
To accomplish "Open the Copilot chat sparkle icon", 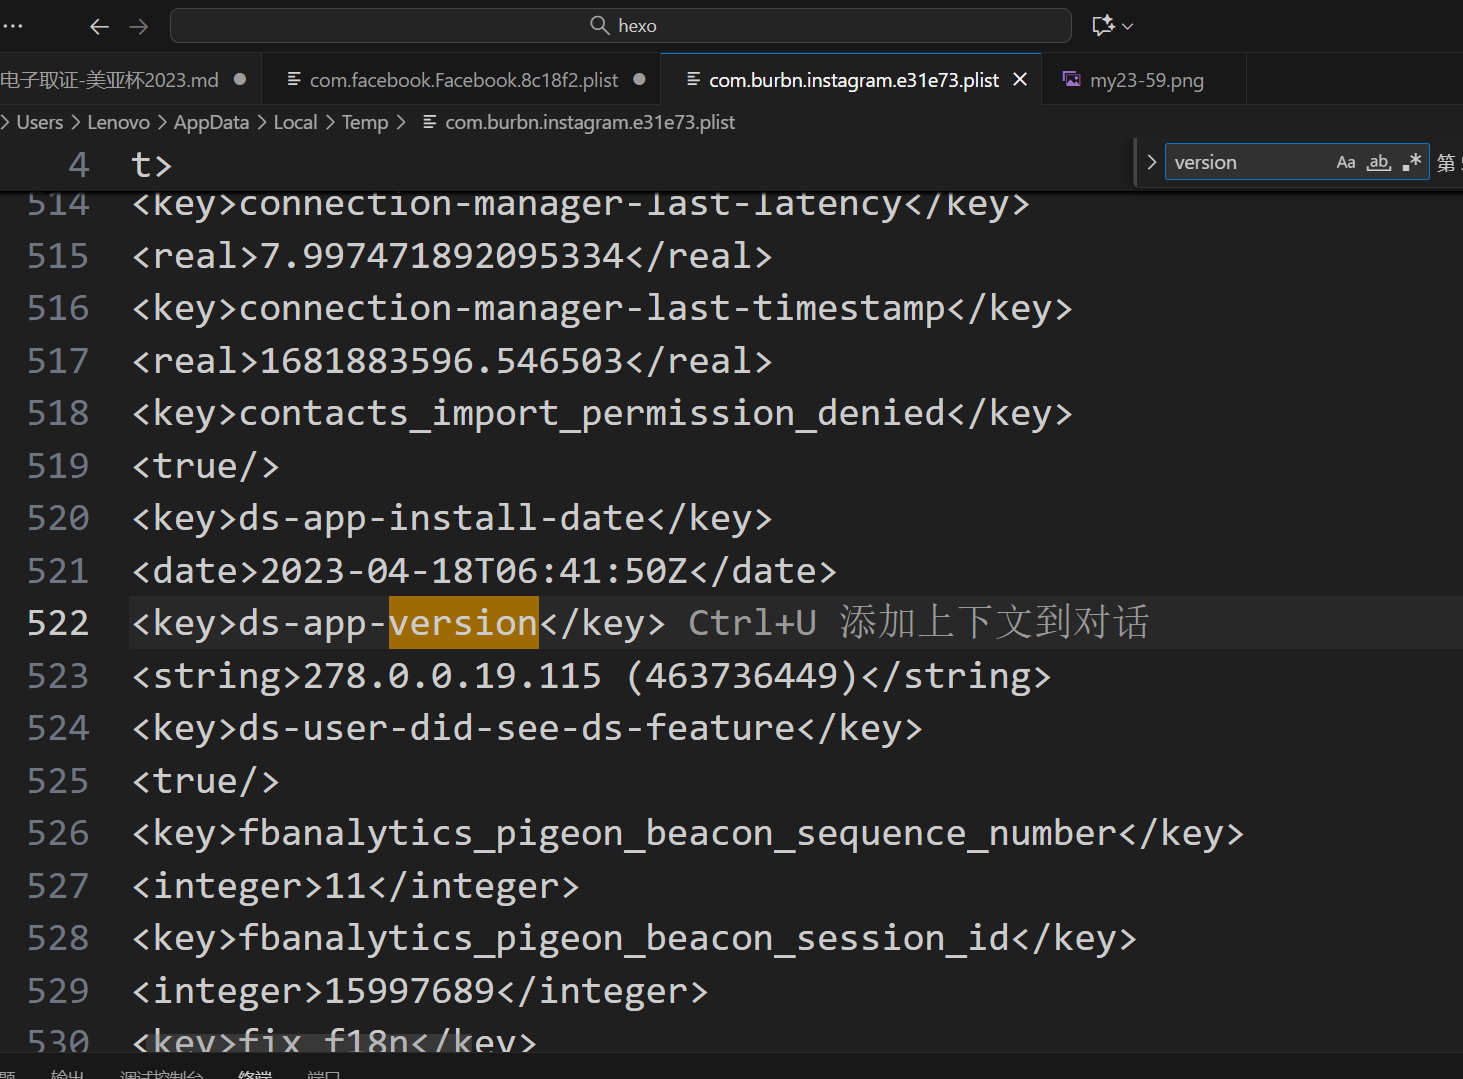I will click(1103, 26).
